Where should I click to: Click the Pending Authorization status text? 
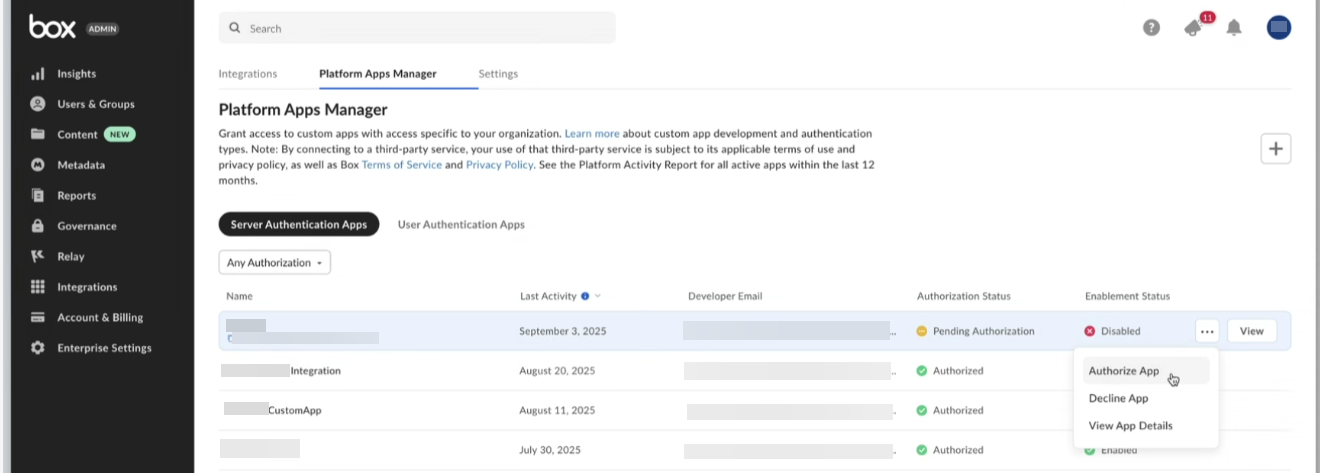[984, 331]
